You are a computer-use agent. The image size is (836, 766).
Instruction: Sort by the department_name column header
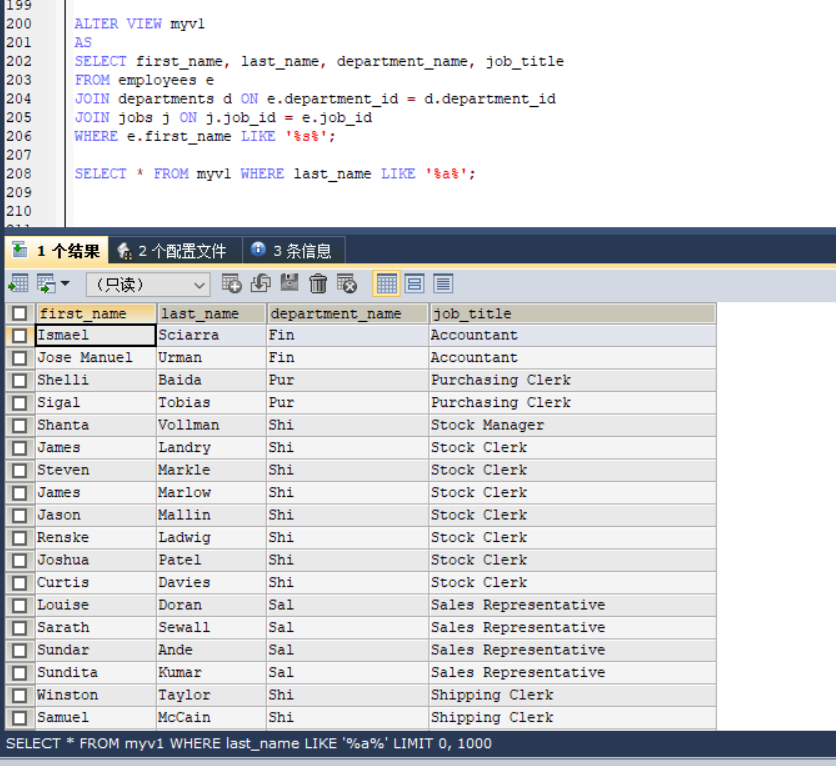pyautogui.click(x=348, y=313)
